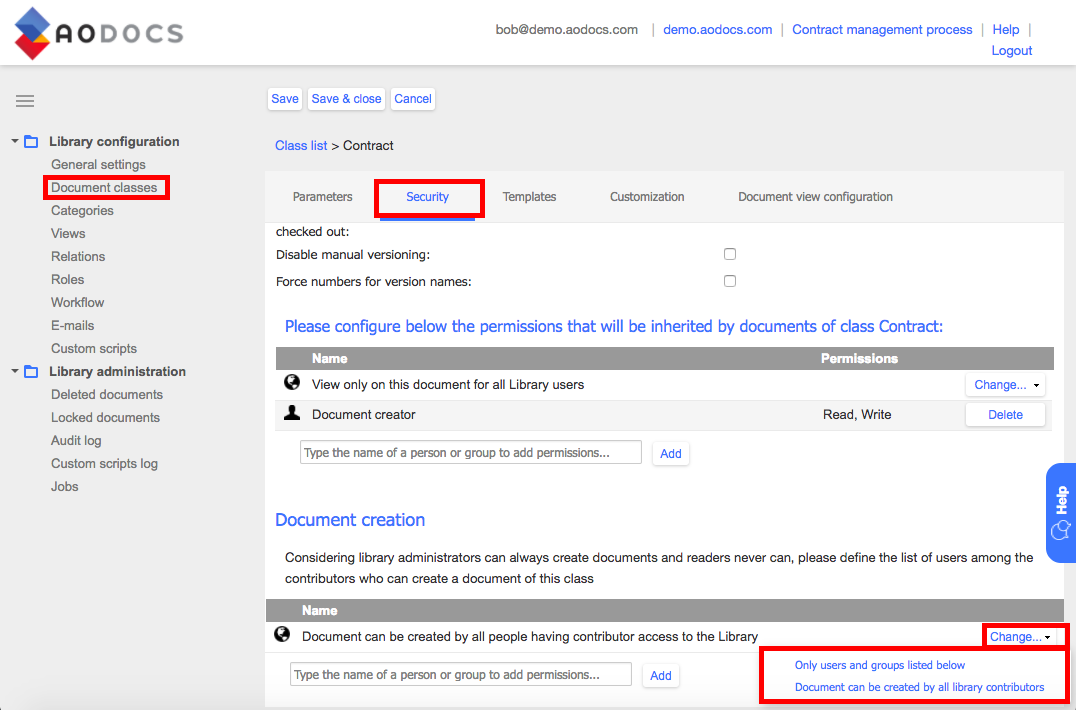Image resolution: width=1076 pixels, height=710 pixels.
Task: Open Jobs in sidebar
Action: click(x=65, y=486)
